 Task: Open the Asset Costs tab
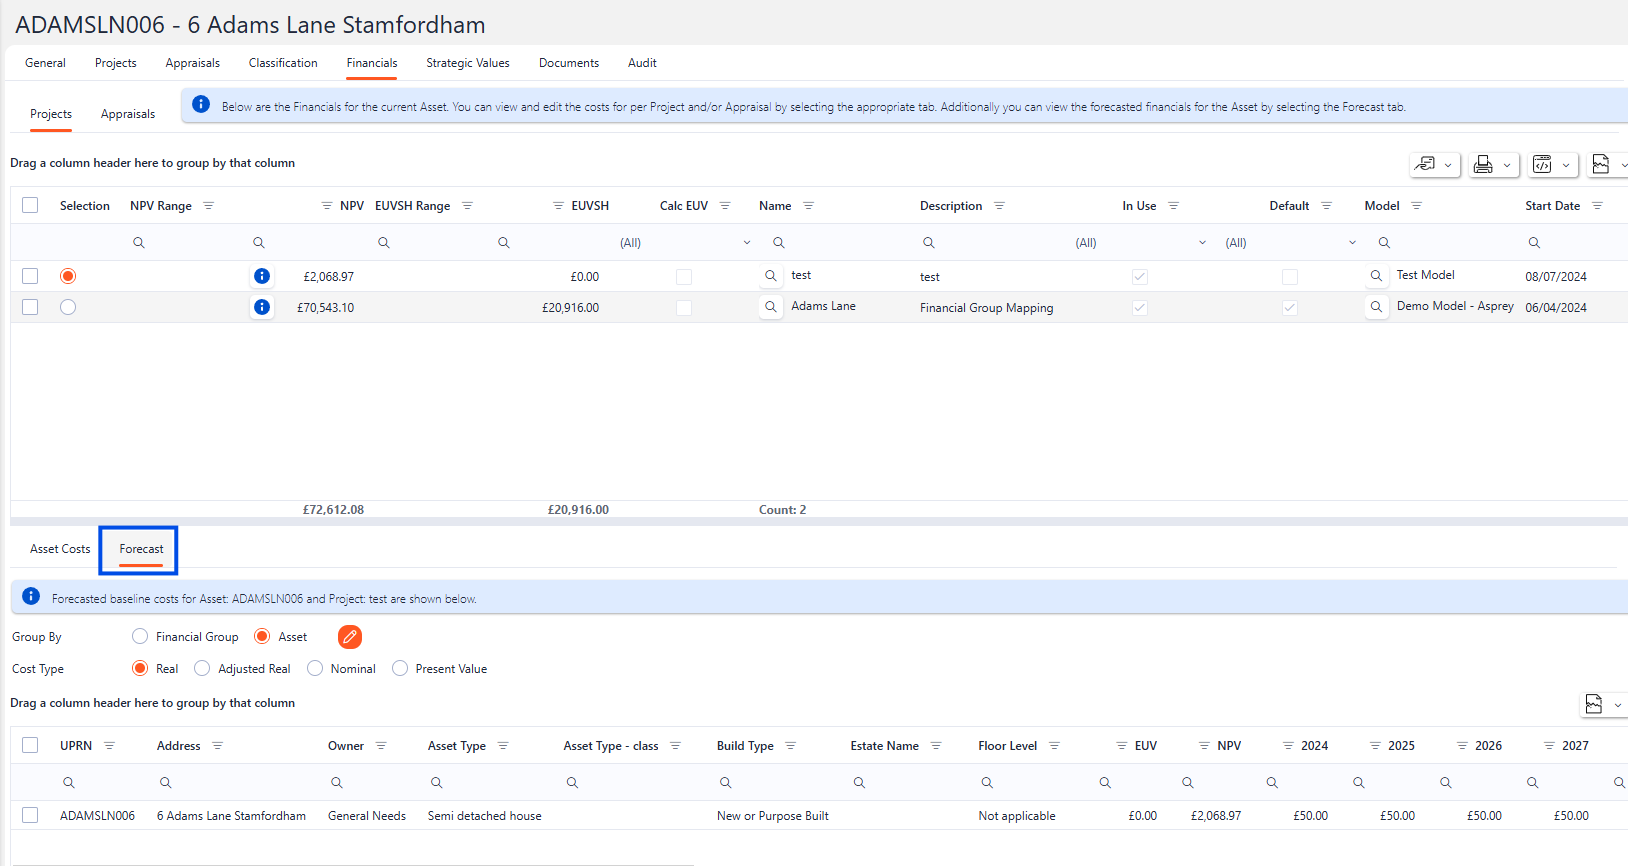pos(60,549)
